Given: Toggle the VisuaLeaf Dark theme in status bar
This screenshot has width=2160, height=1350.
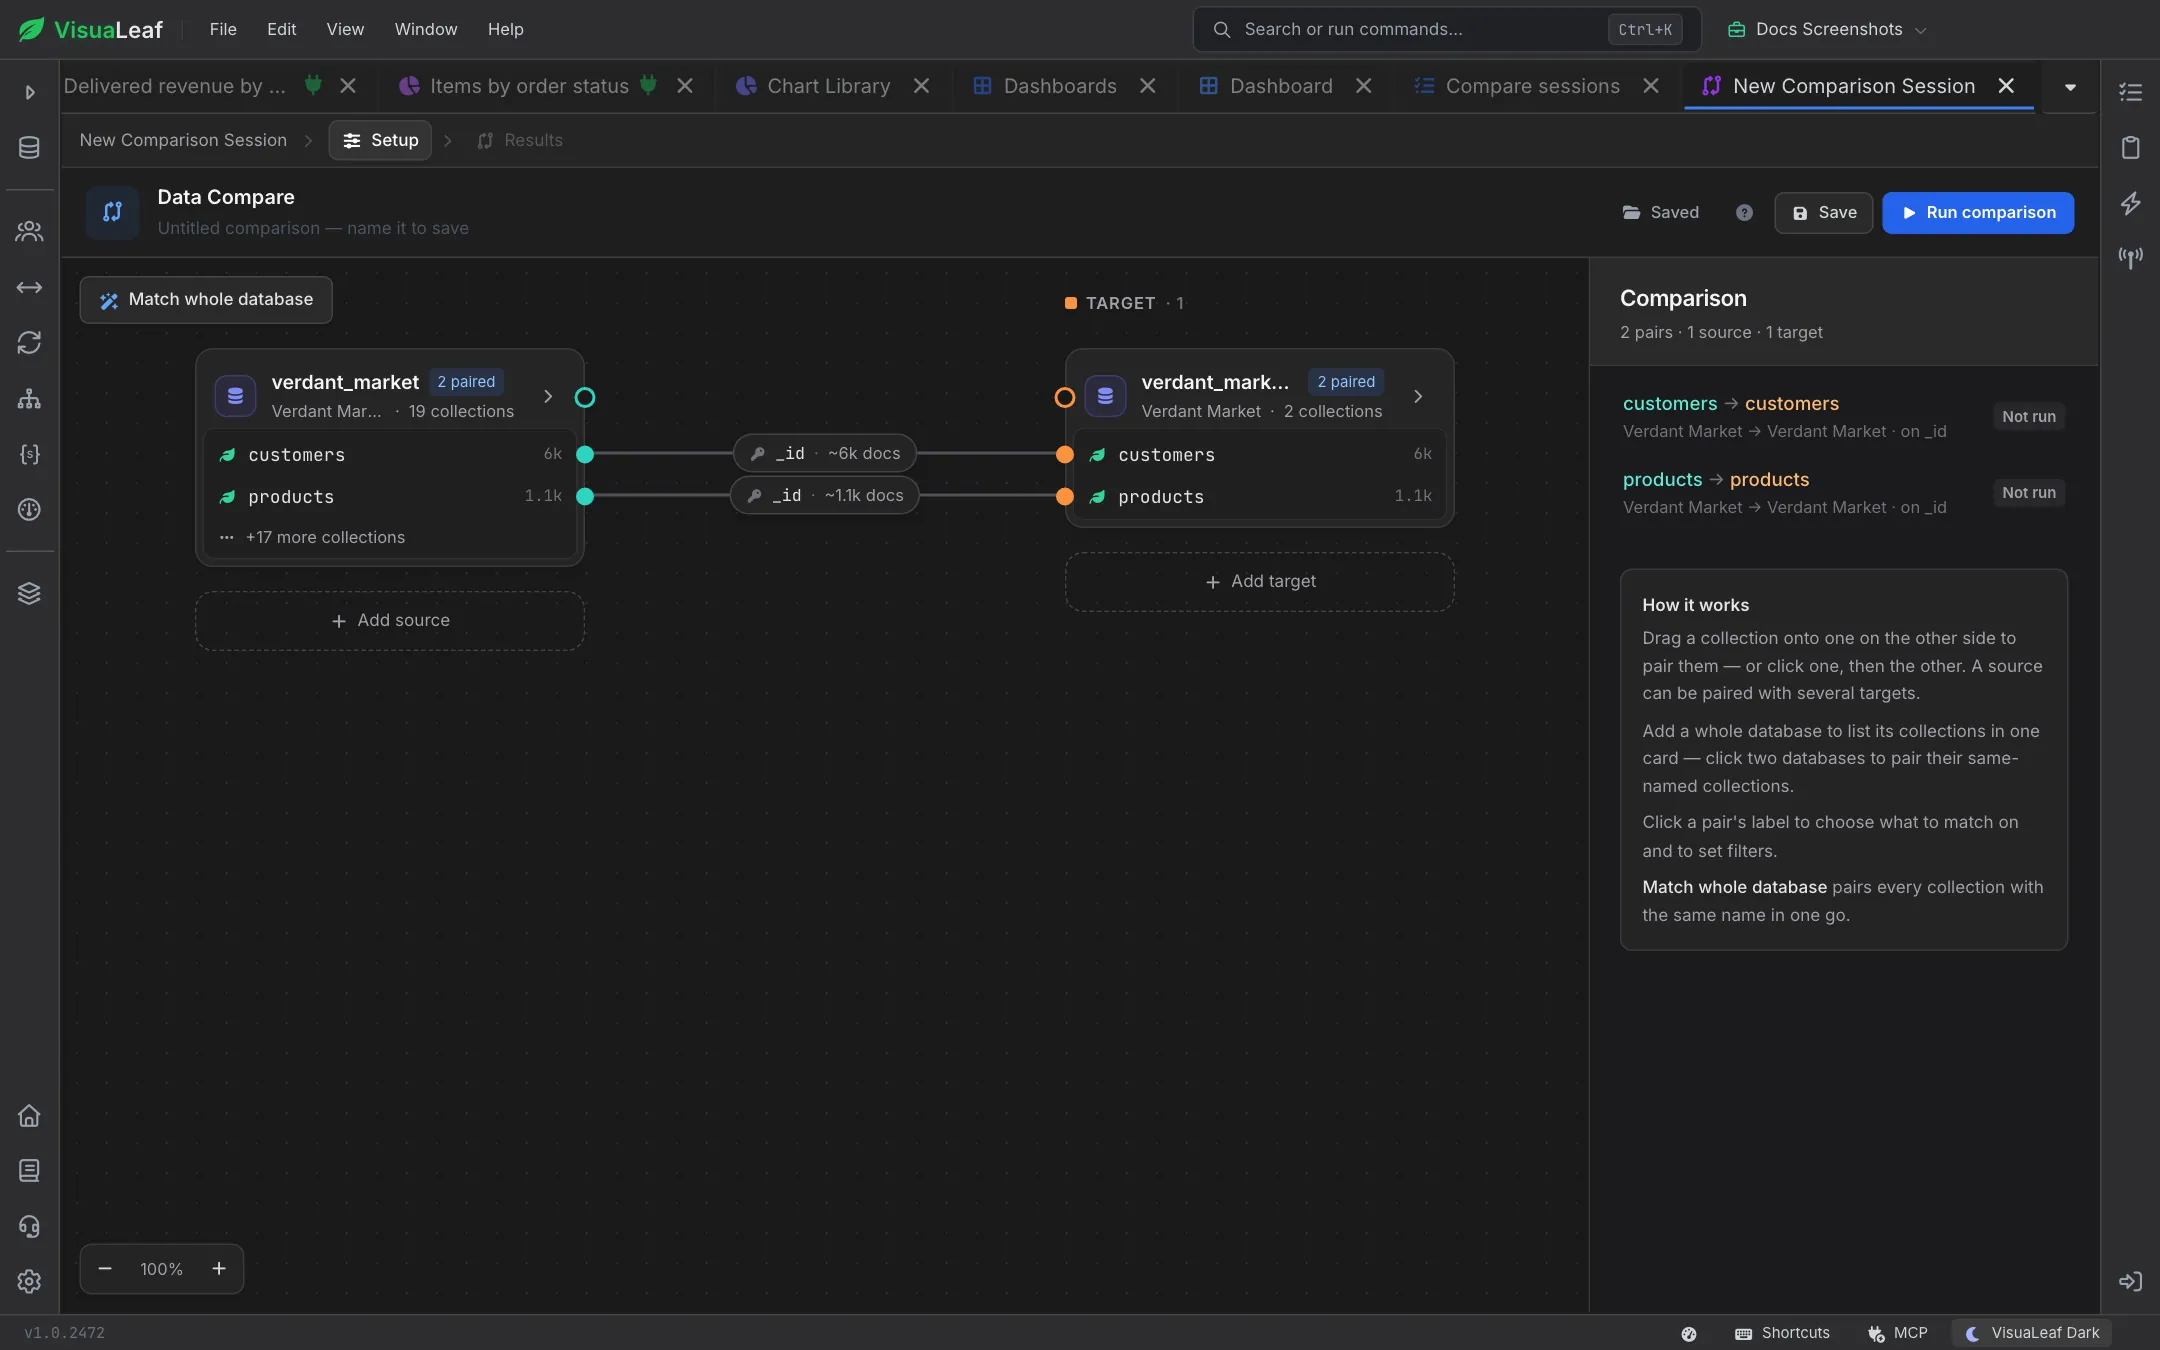Looking at the screenshot, I should point(2032,1333).
